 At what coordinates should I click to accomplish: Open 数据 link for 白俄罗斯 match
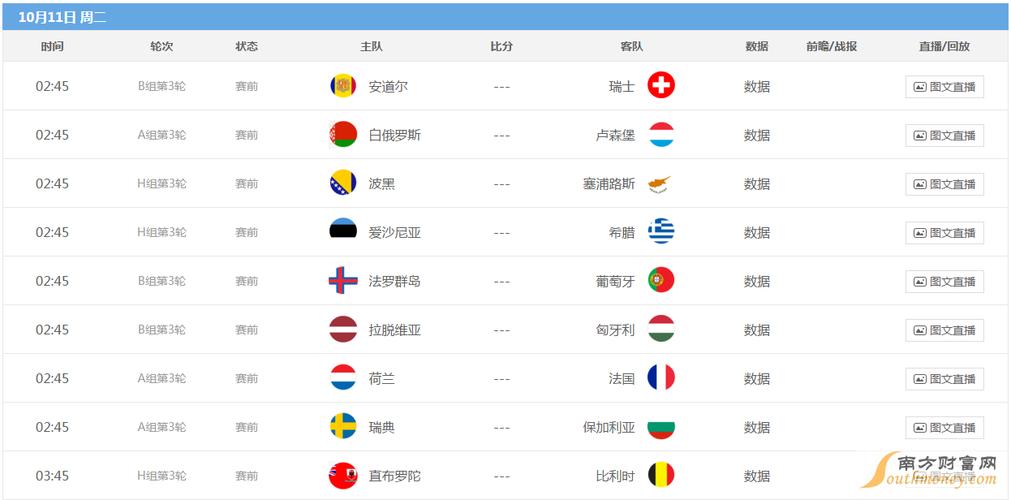[x=756, y=135]
